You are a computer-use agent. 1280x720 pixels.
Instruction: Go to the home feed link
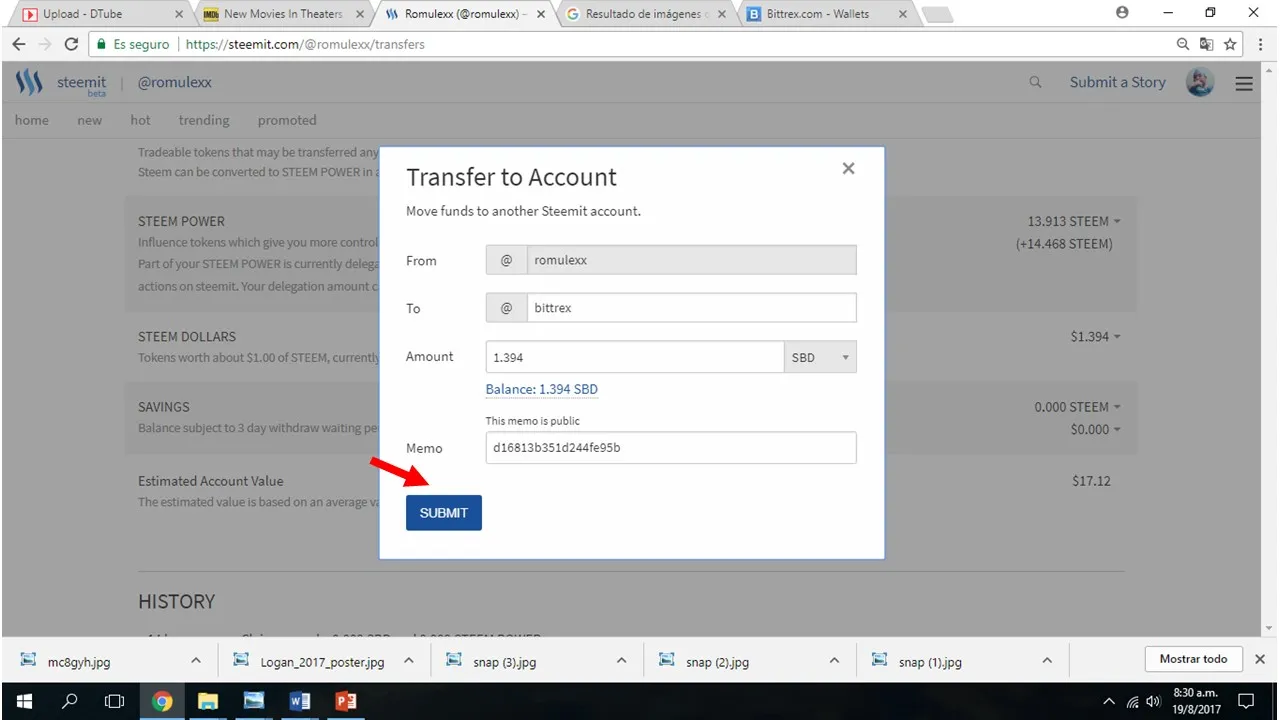click(32, 120)
